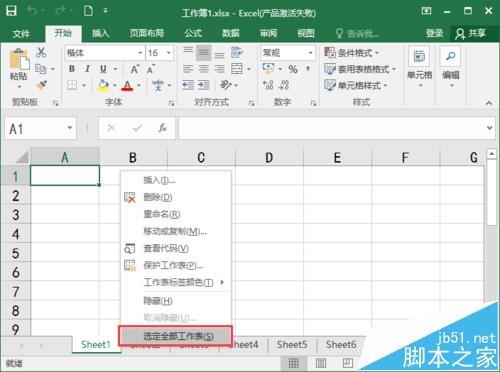
Task: Click the Insert Function fx button
Action: 162,128
